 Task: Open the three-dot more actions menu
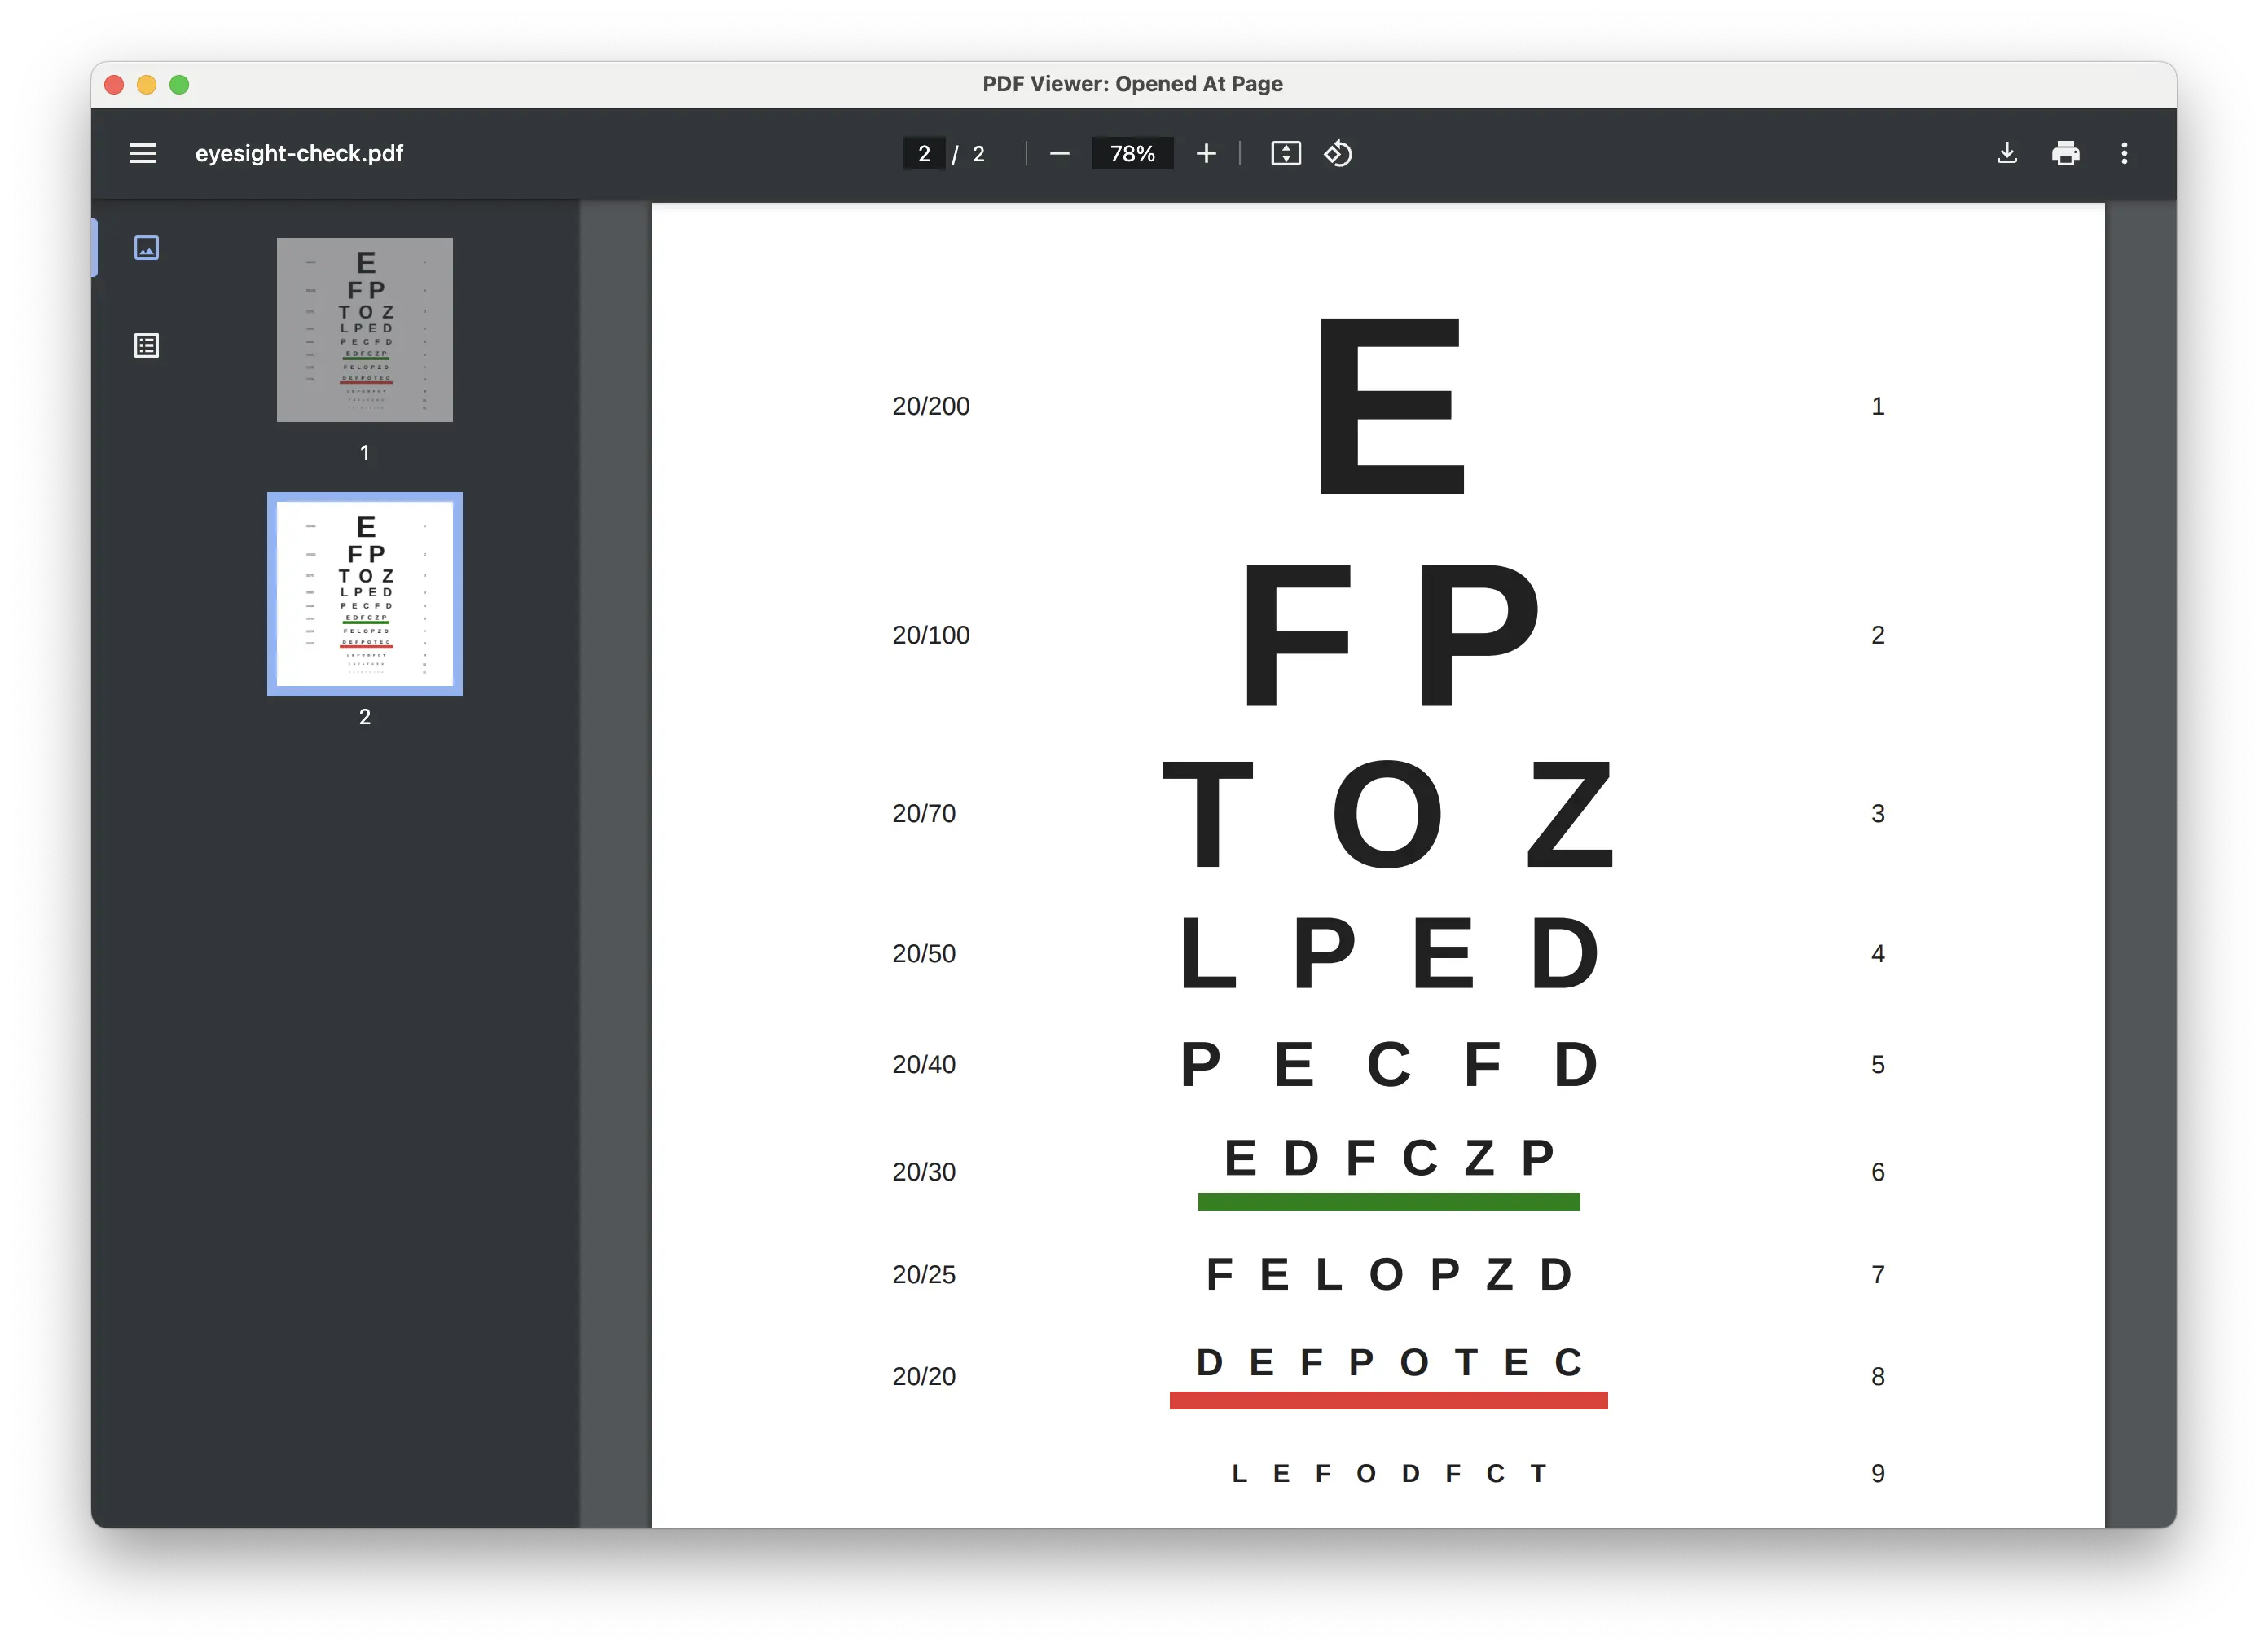(2124, 153)
